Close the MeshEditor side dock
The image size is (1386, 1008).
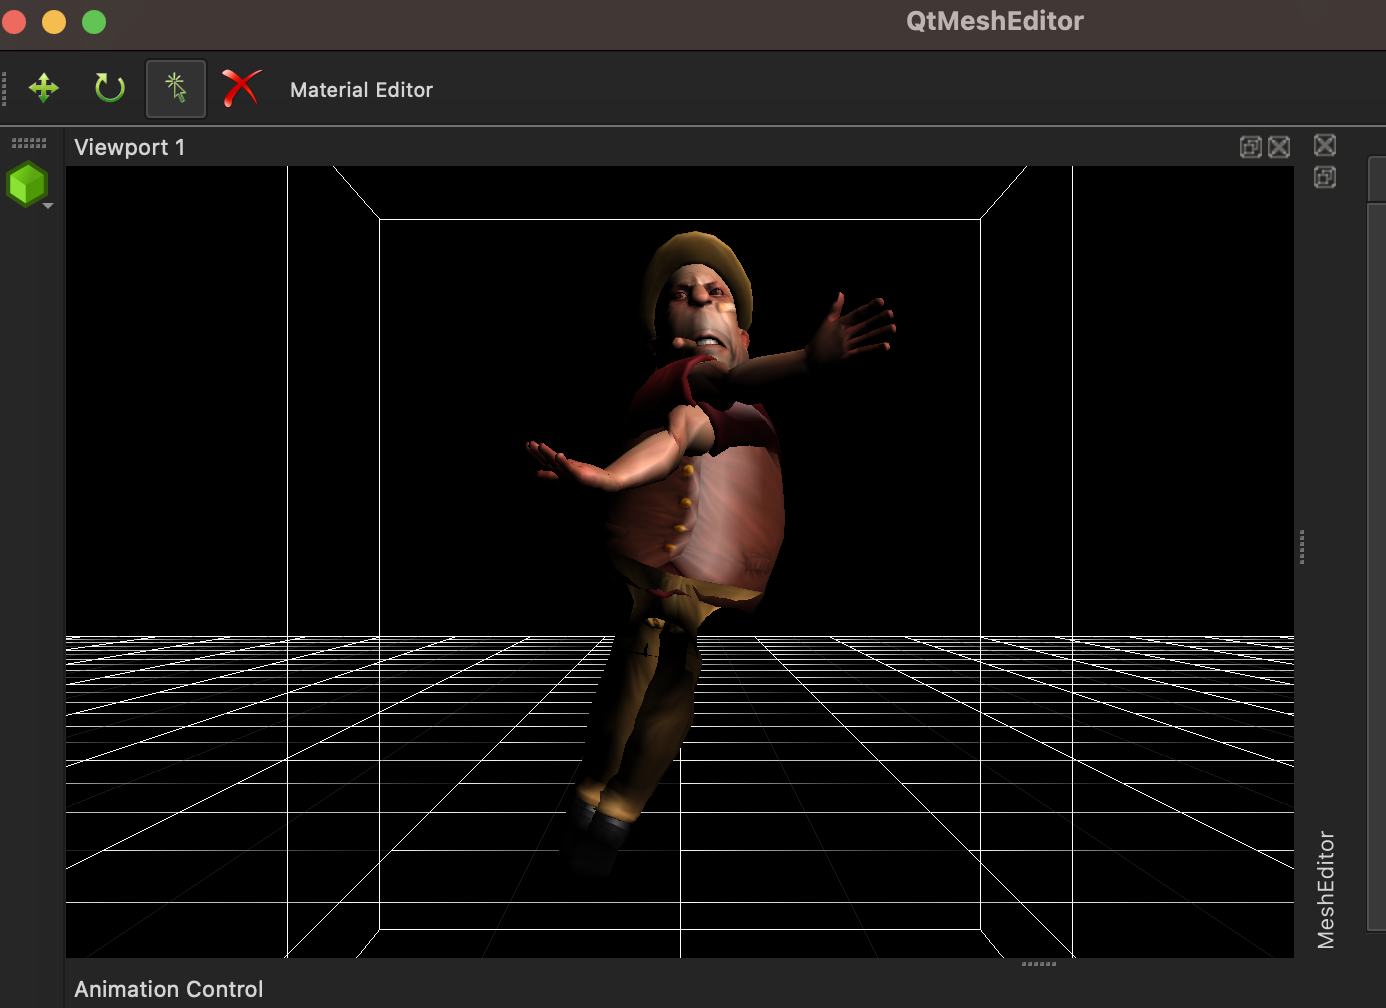pos(1325,145)
